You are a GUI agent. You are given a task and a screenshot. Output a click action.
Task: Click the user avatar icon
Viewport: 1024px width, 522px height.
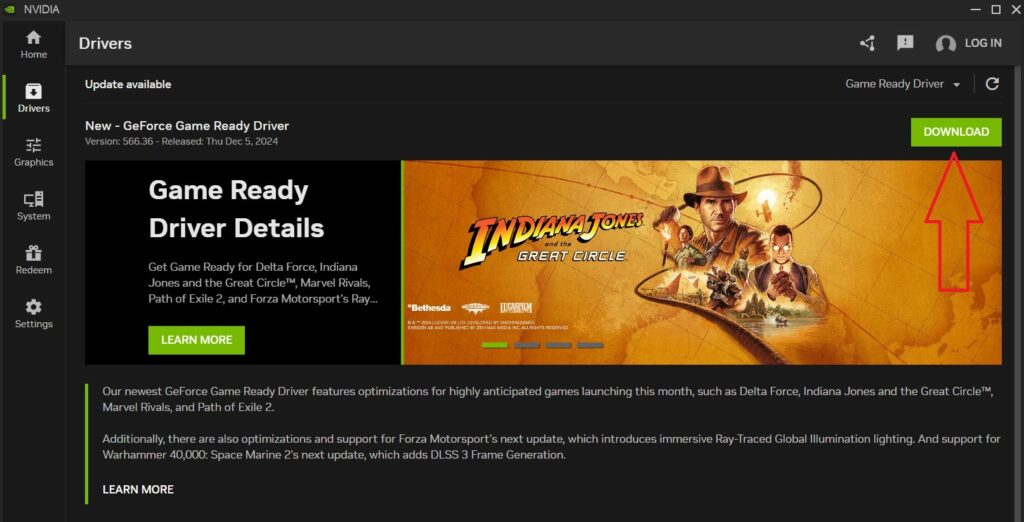pos(945,44)
